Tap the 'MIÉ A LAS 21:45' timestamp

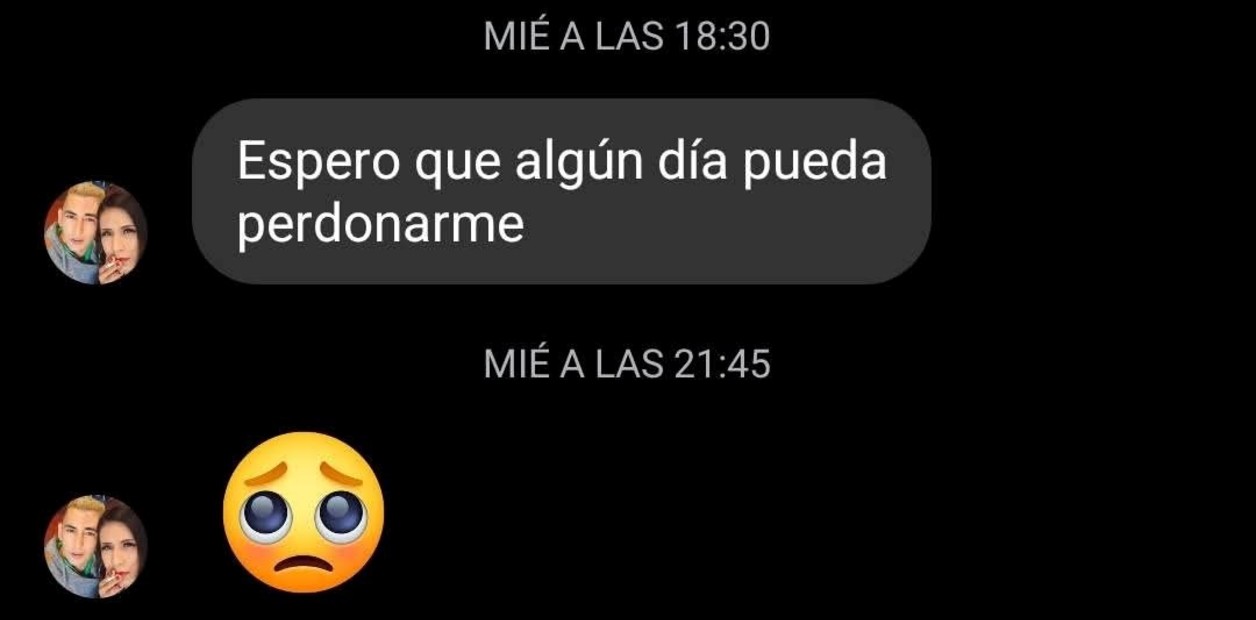tap(627, 365)
